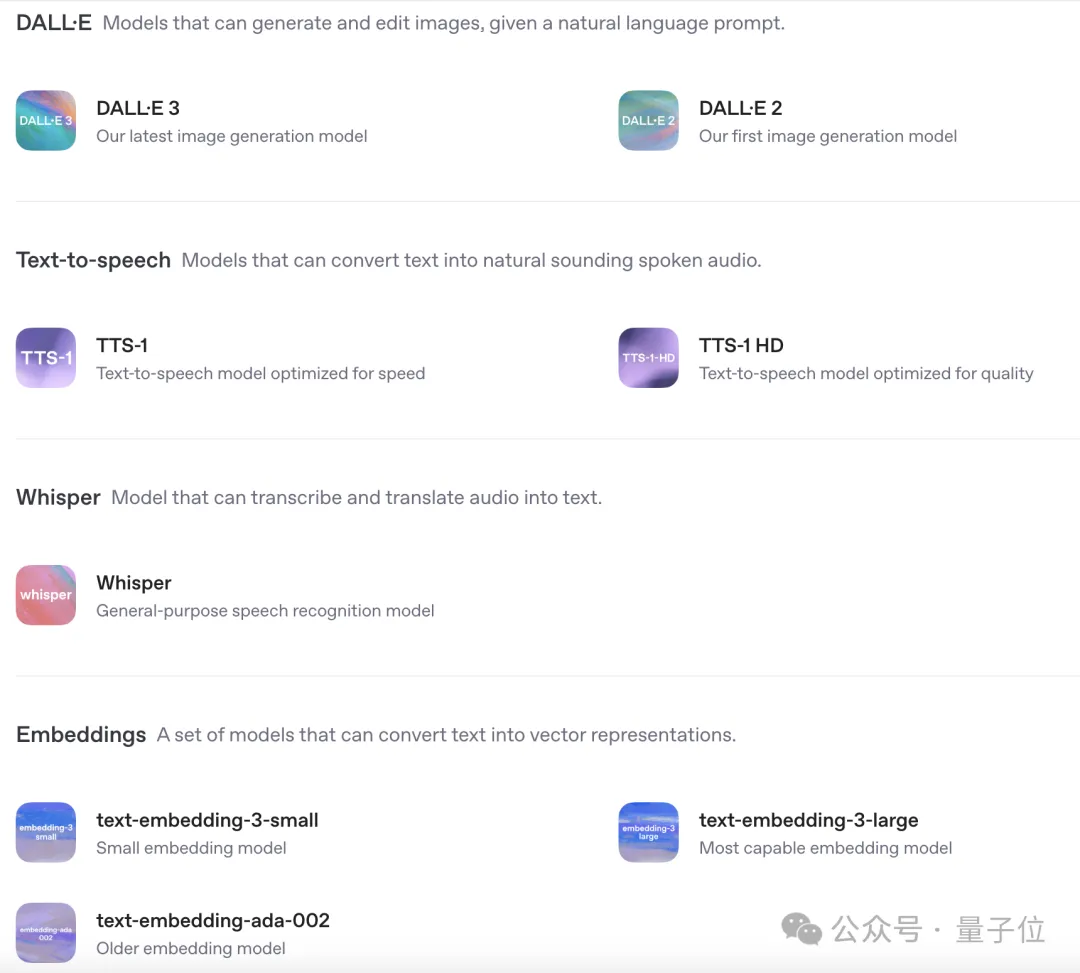Viewport: 1080px width, 973px height.
Task: Select the text-embedding-3-large link
Action: (x=808, y=820)
